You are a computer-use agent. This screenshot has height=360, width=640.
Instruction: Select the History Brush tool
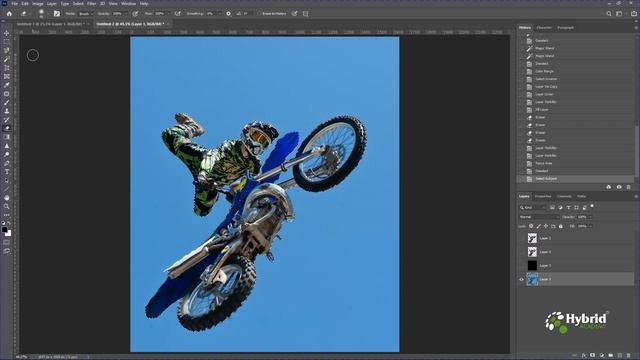(7, 120)
